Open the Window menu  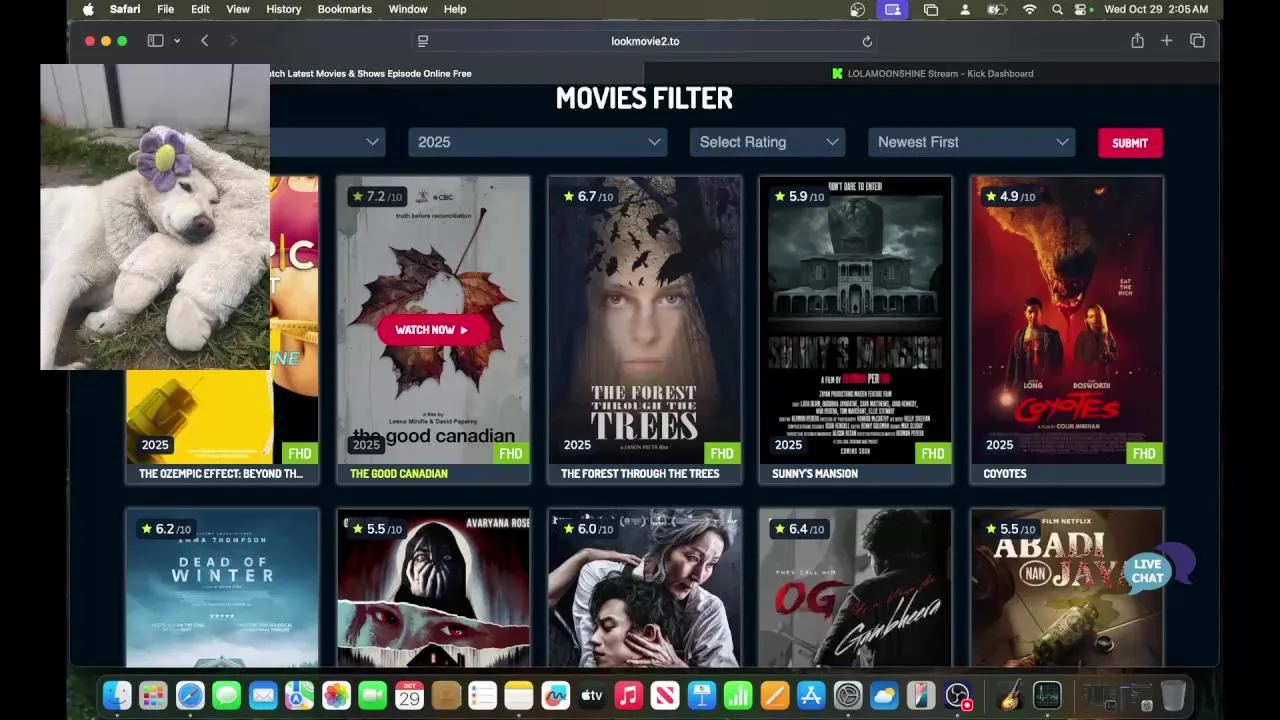coord(408,9)
